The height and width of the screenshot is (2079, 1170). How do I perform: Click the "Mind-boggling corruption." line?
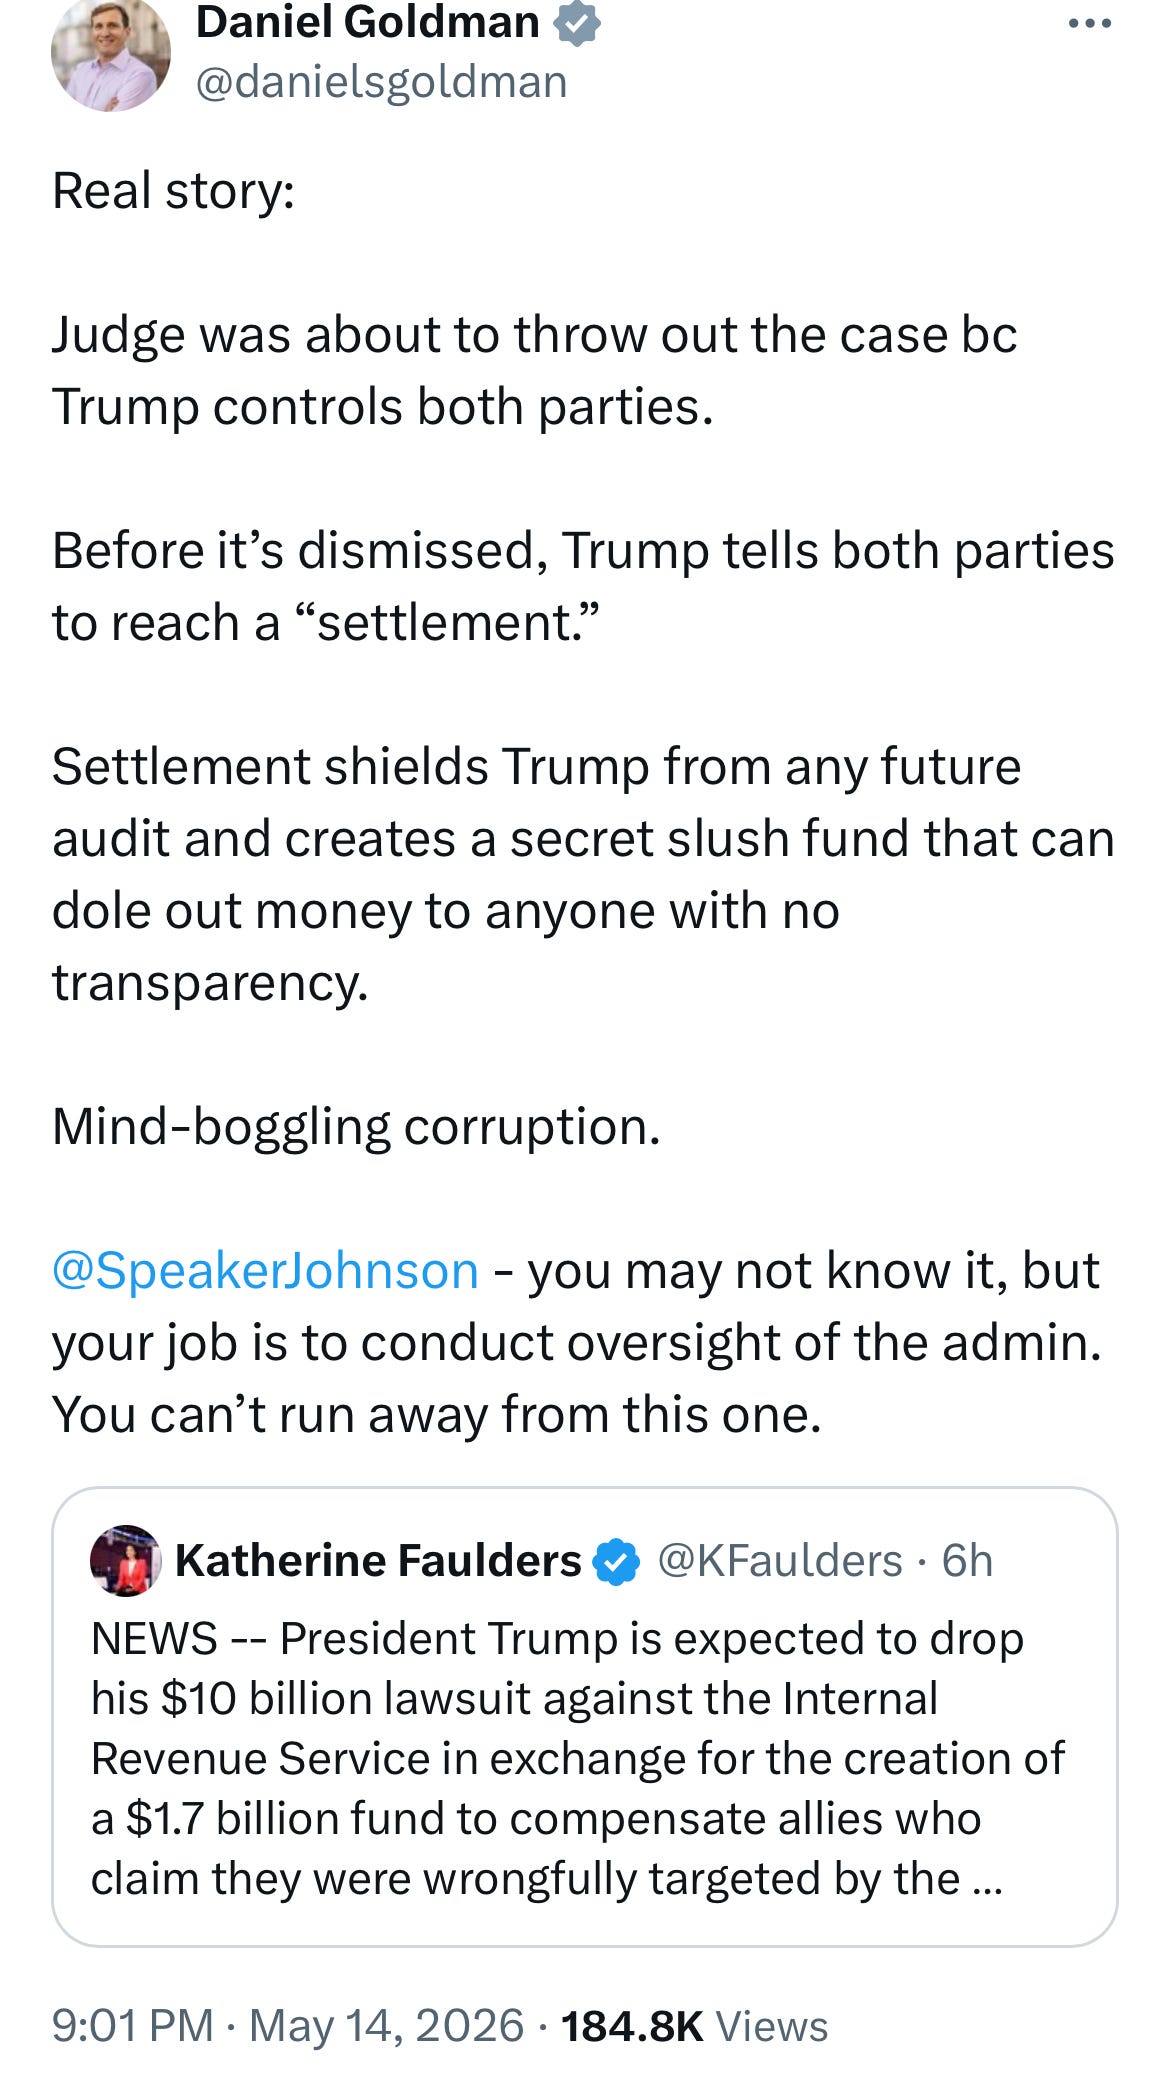[356, 1127]
